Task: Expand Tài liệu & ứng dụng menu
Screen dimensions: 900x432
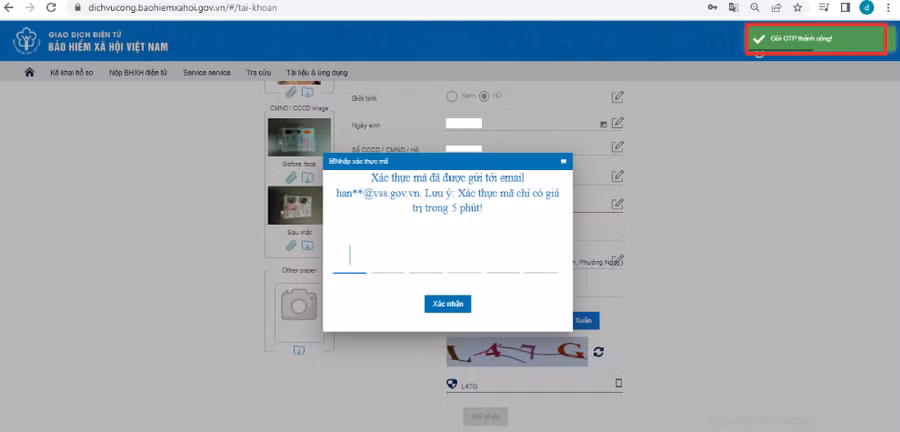Action: pyautogui.click(x=316, y=73)
